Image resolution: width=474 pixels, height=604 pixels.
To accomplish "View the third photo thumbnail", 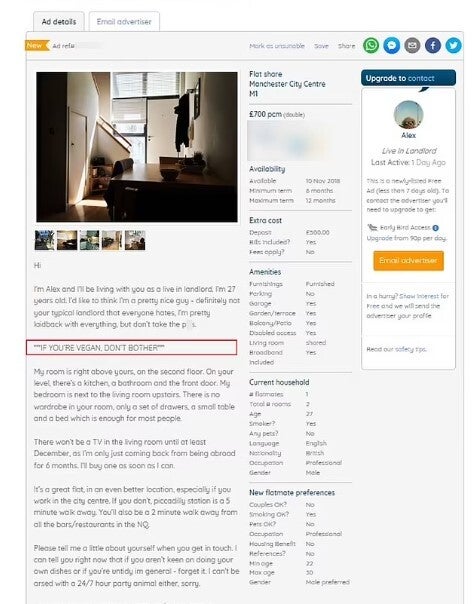I will click(x=89, y=240).
